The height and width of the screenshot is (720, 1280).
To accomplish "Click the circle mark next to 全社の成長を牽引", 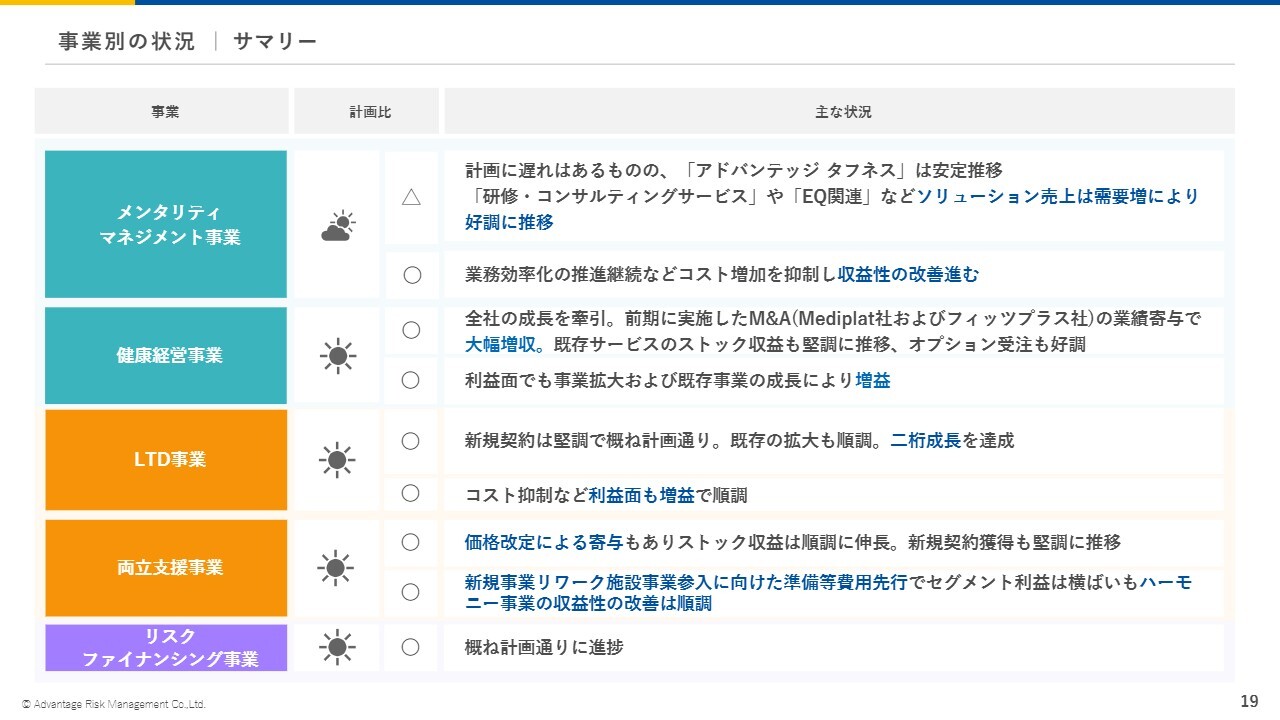I will coord(411,330).
